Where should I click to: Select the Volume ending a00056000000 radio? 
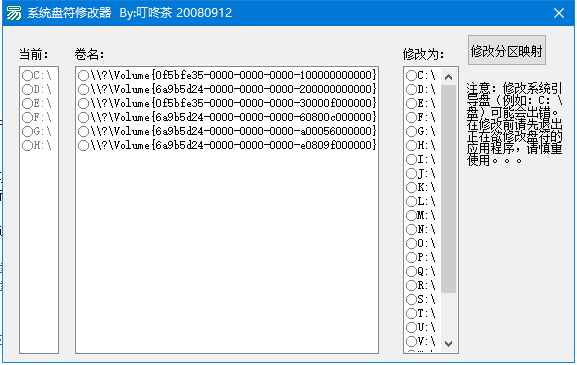coord(227,131)
